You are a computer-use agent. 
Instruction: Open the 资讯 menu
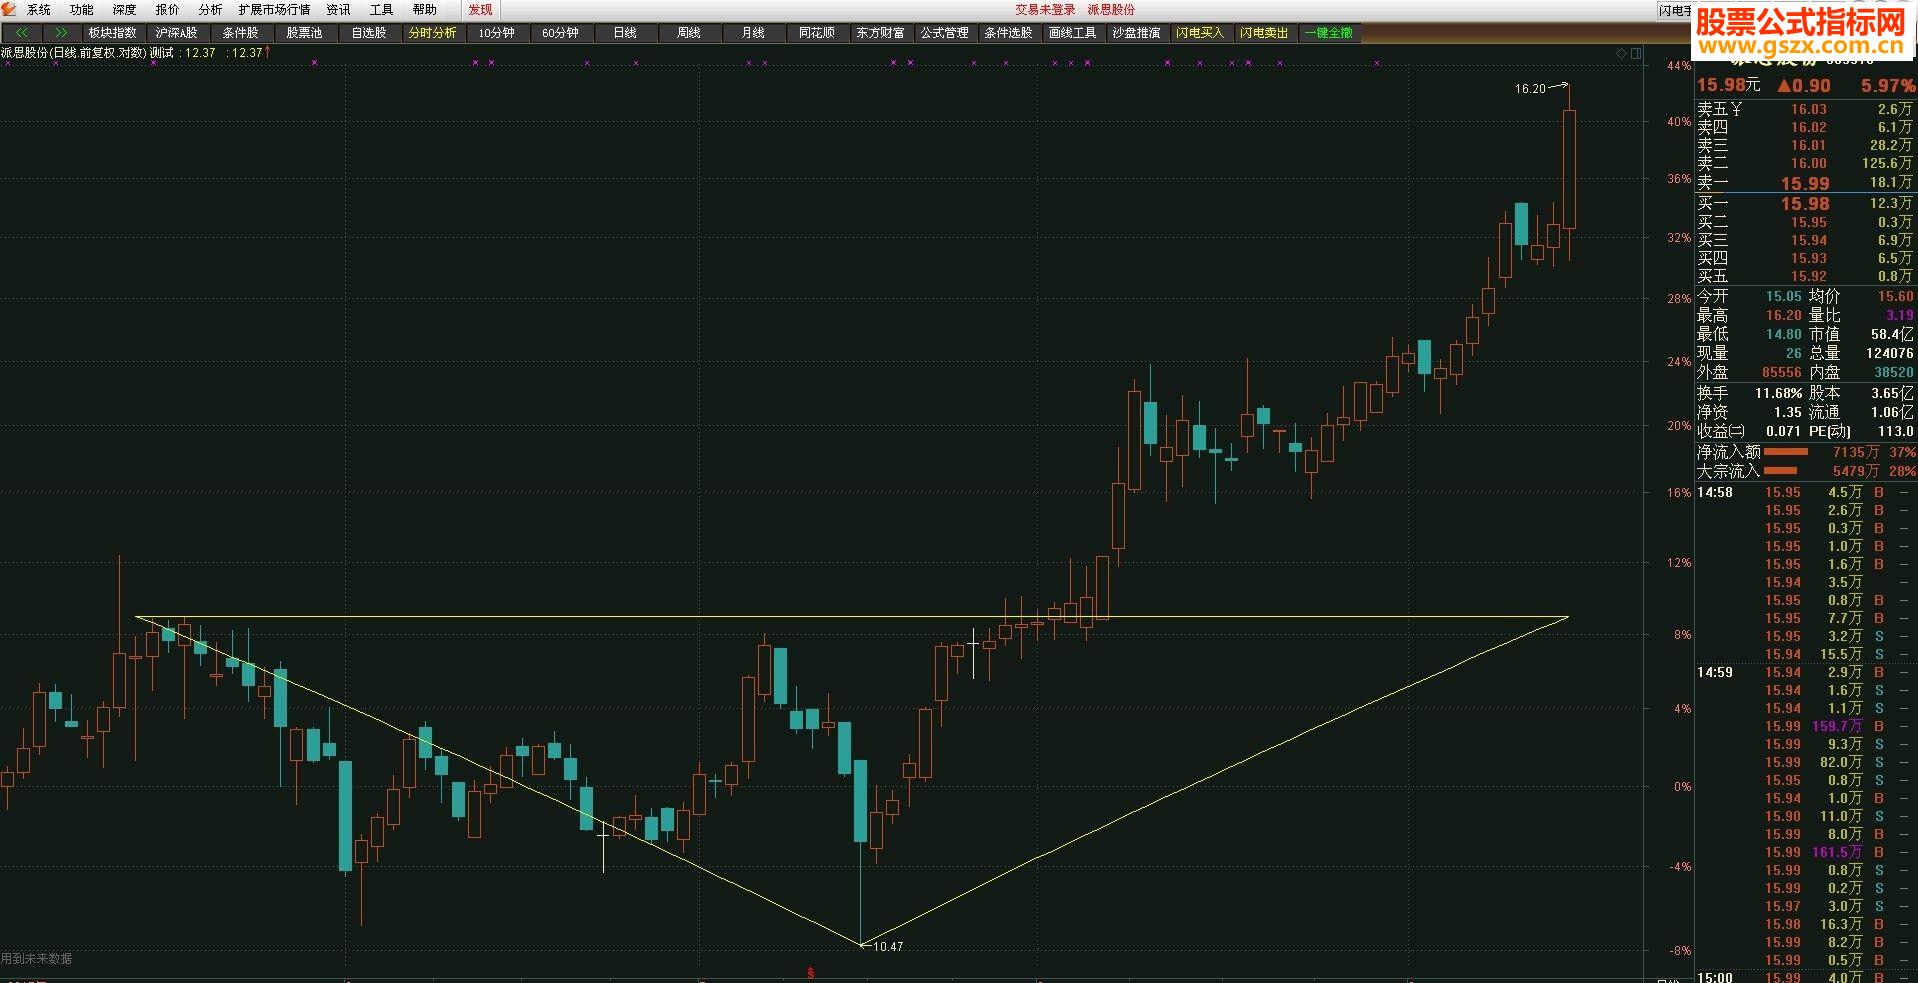pyautogui.click(x=338, y=10)
